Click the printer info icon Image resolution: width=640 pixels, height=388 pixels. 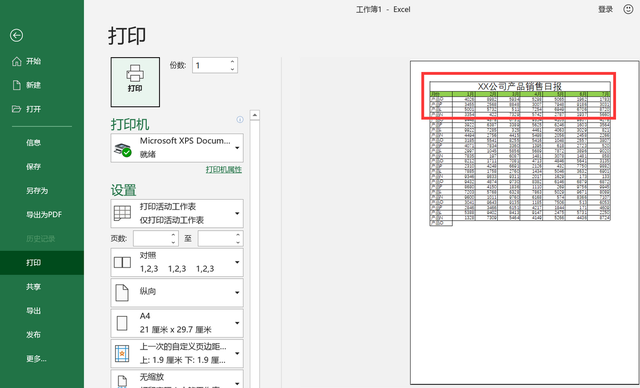click(240, 120)
